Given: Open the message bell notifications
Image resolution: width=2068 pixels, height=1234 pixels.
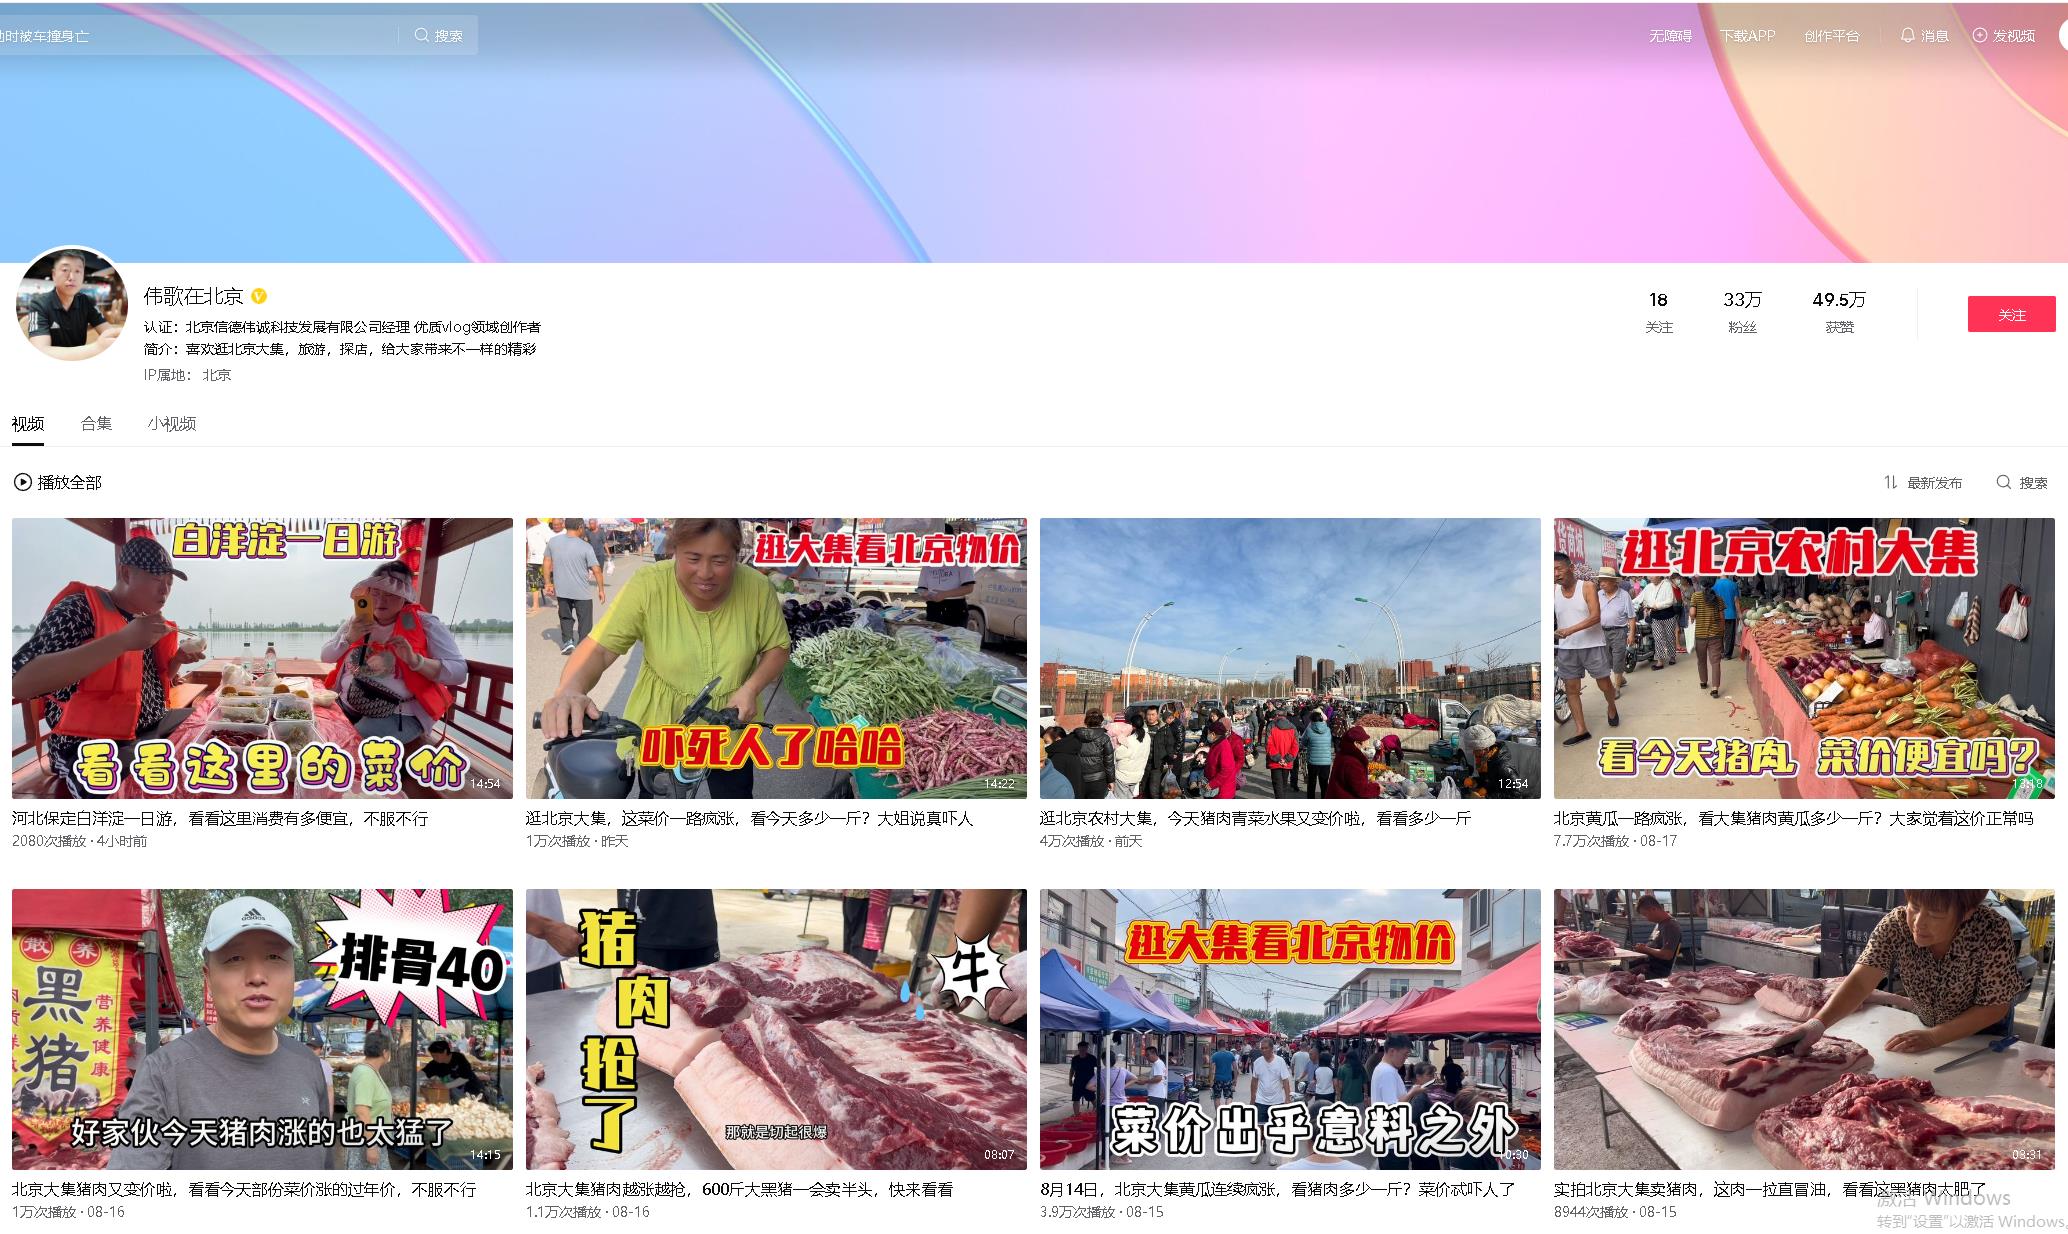Looking at the screenshot, I should [1908, 36].
